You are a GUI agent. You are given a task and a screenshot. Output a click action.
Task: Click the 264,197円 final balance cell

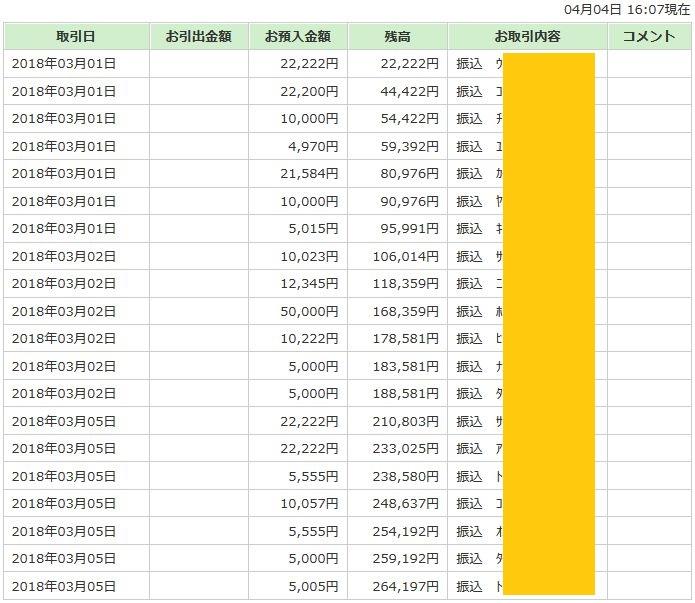(406, 586)
